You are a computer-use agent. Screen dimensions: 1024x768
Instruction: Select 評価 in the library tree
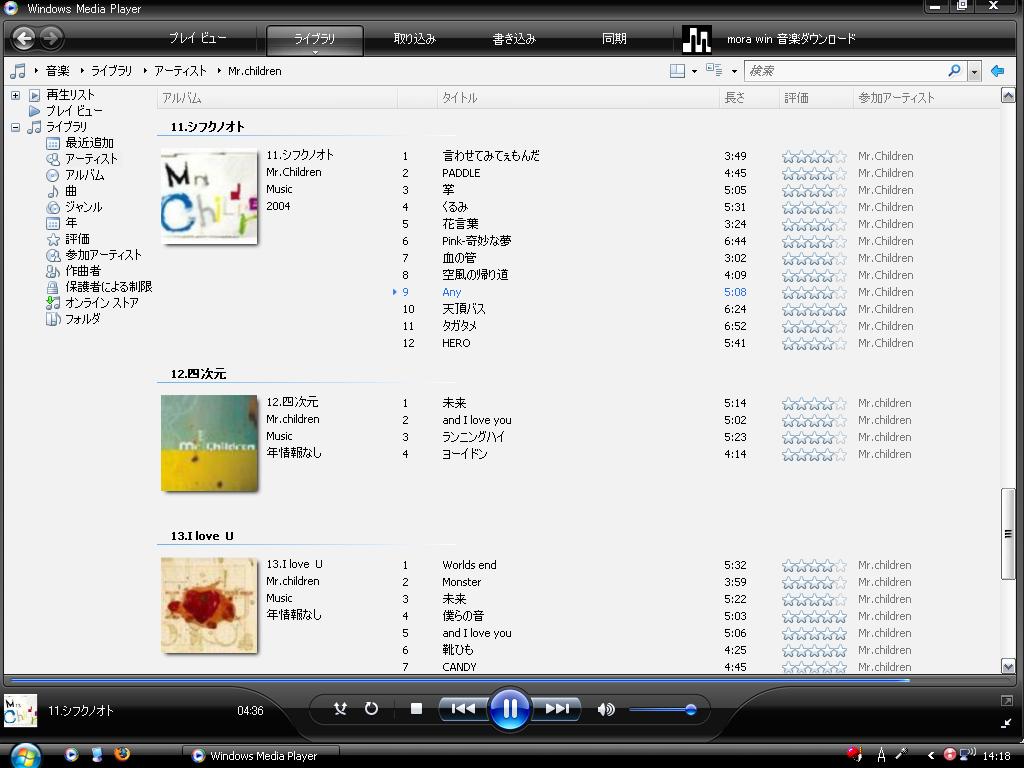77,239
